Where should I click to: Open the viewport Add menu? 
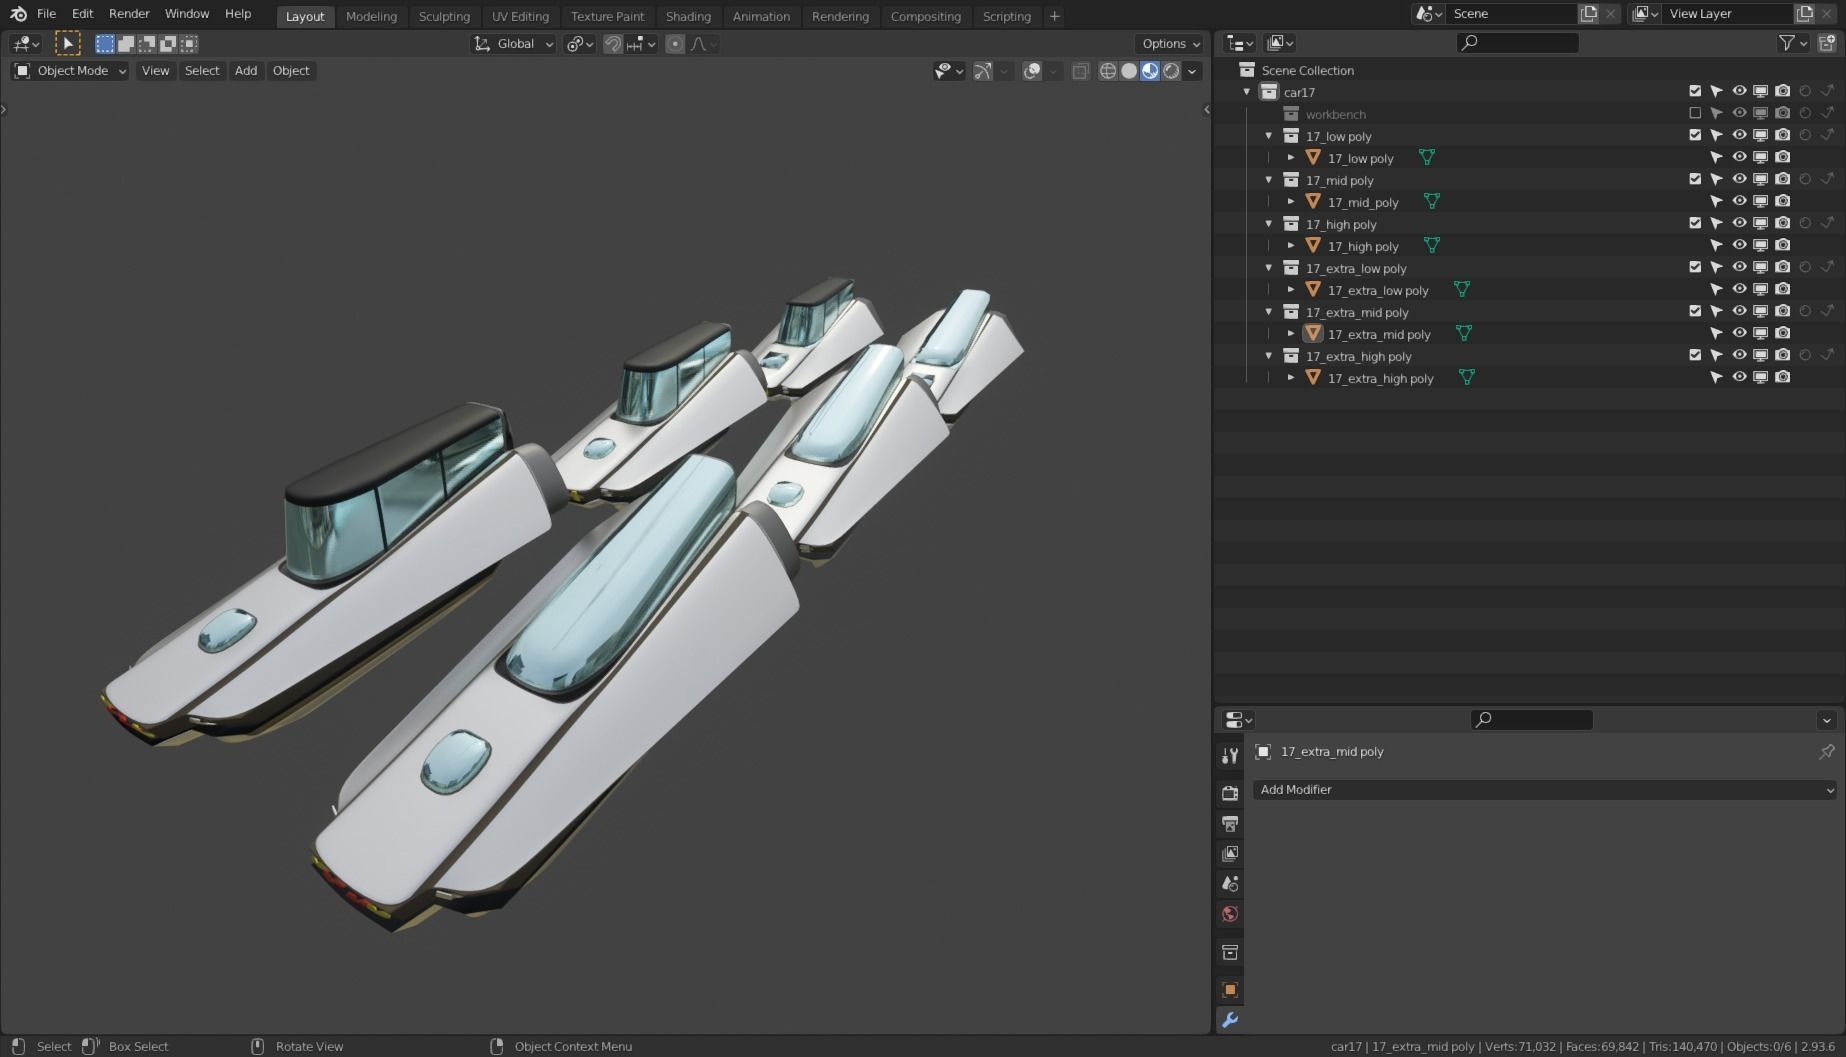246,71
